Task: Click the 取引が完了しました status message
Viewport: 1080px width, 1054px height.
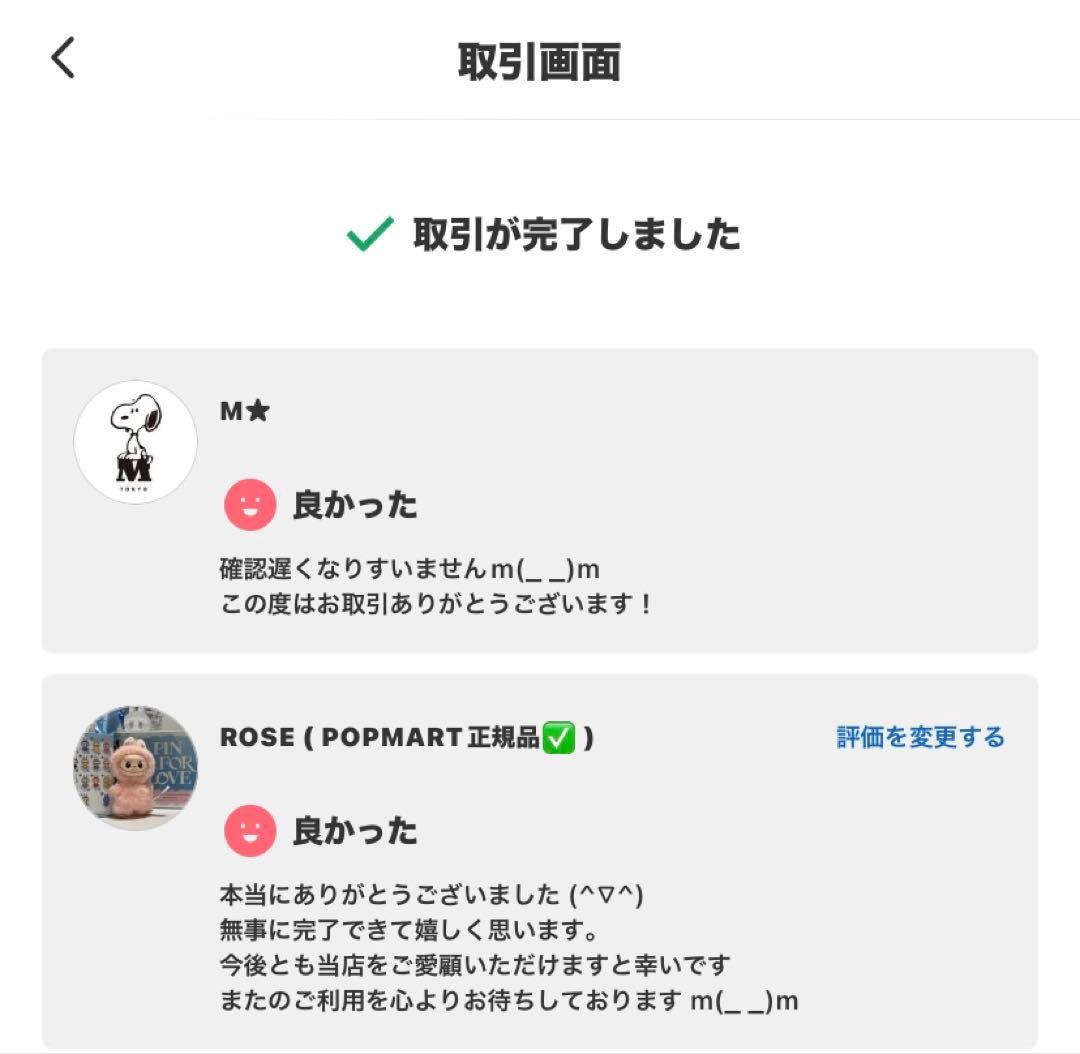Action: (576, 235)
